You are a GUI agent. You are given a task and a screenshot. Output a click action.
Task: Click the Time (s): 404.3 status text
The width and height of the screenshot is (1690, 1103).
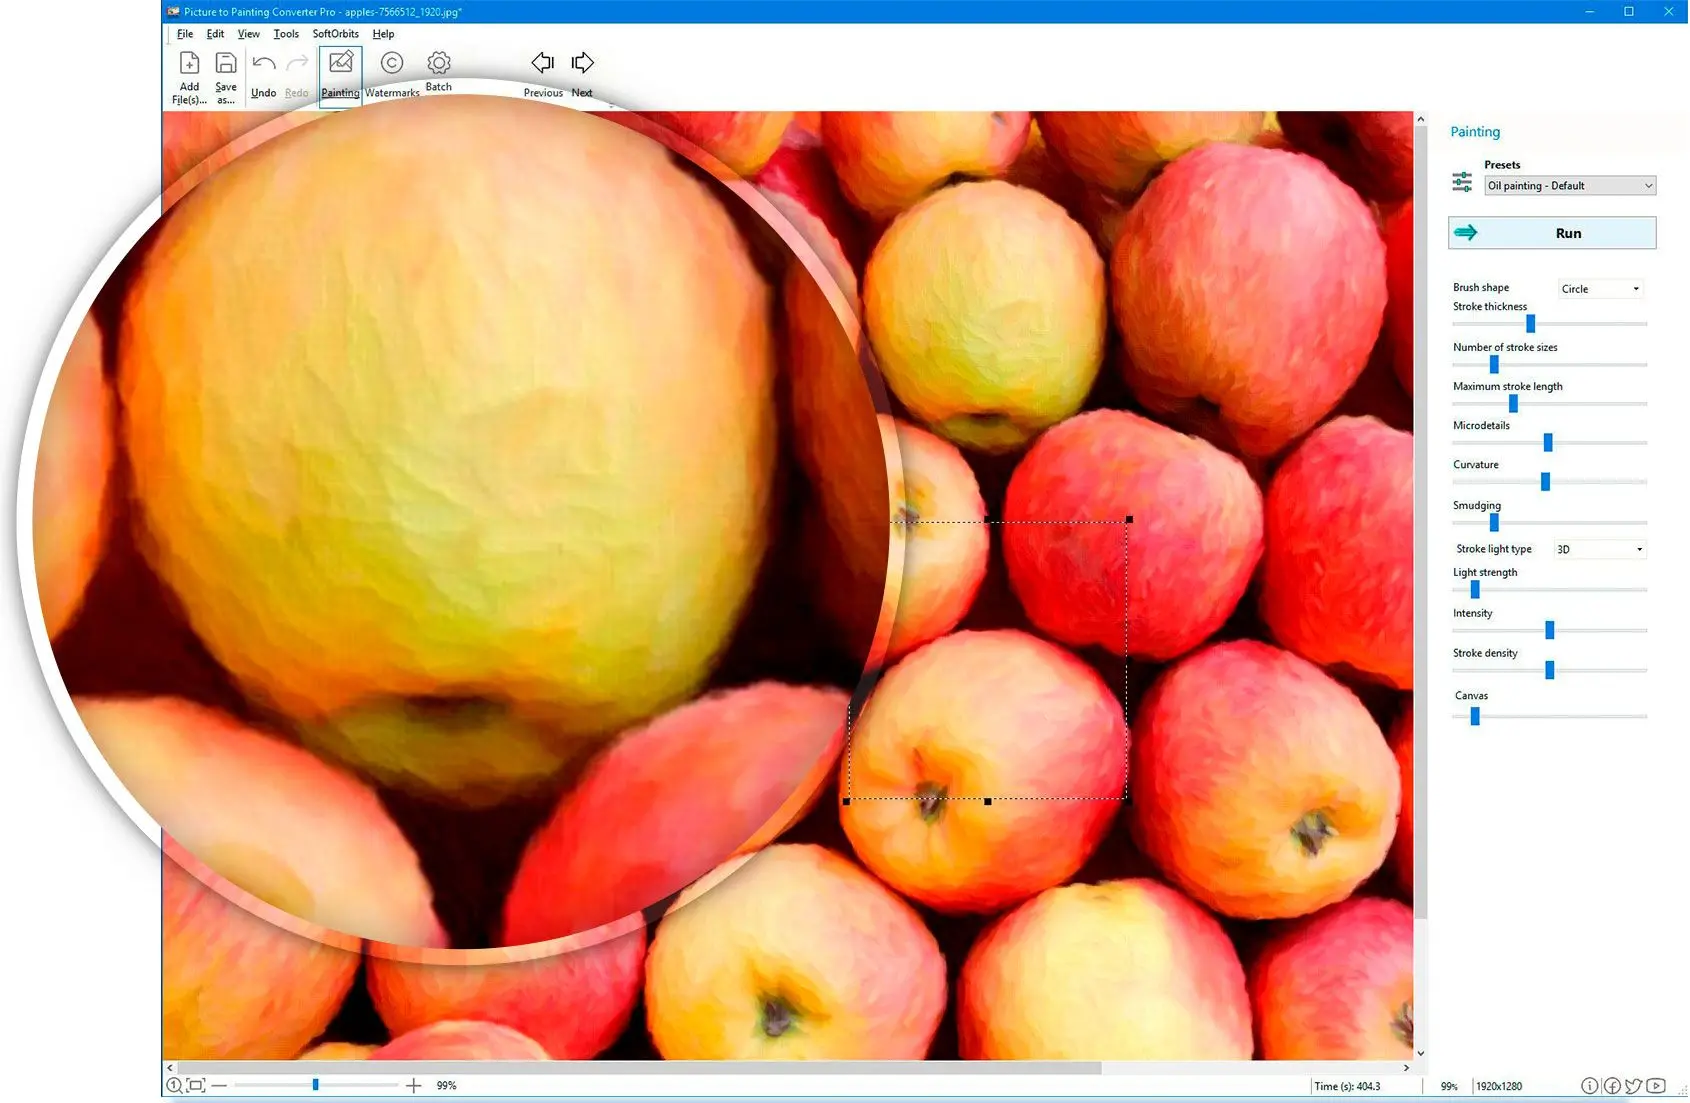(1347, 1086)
